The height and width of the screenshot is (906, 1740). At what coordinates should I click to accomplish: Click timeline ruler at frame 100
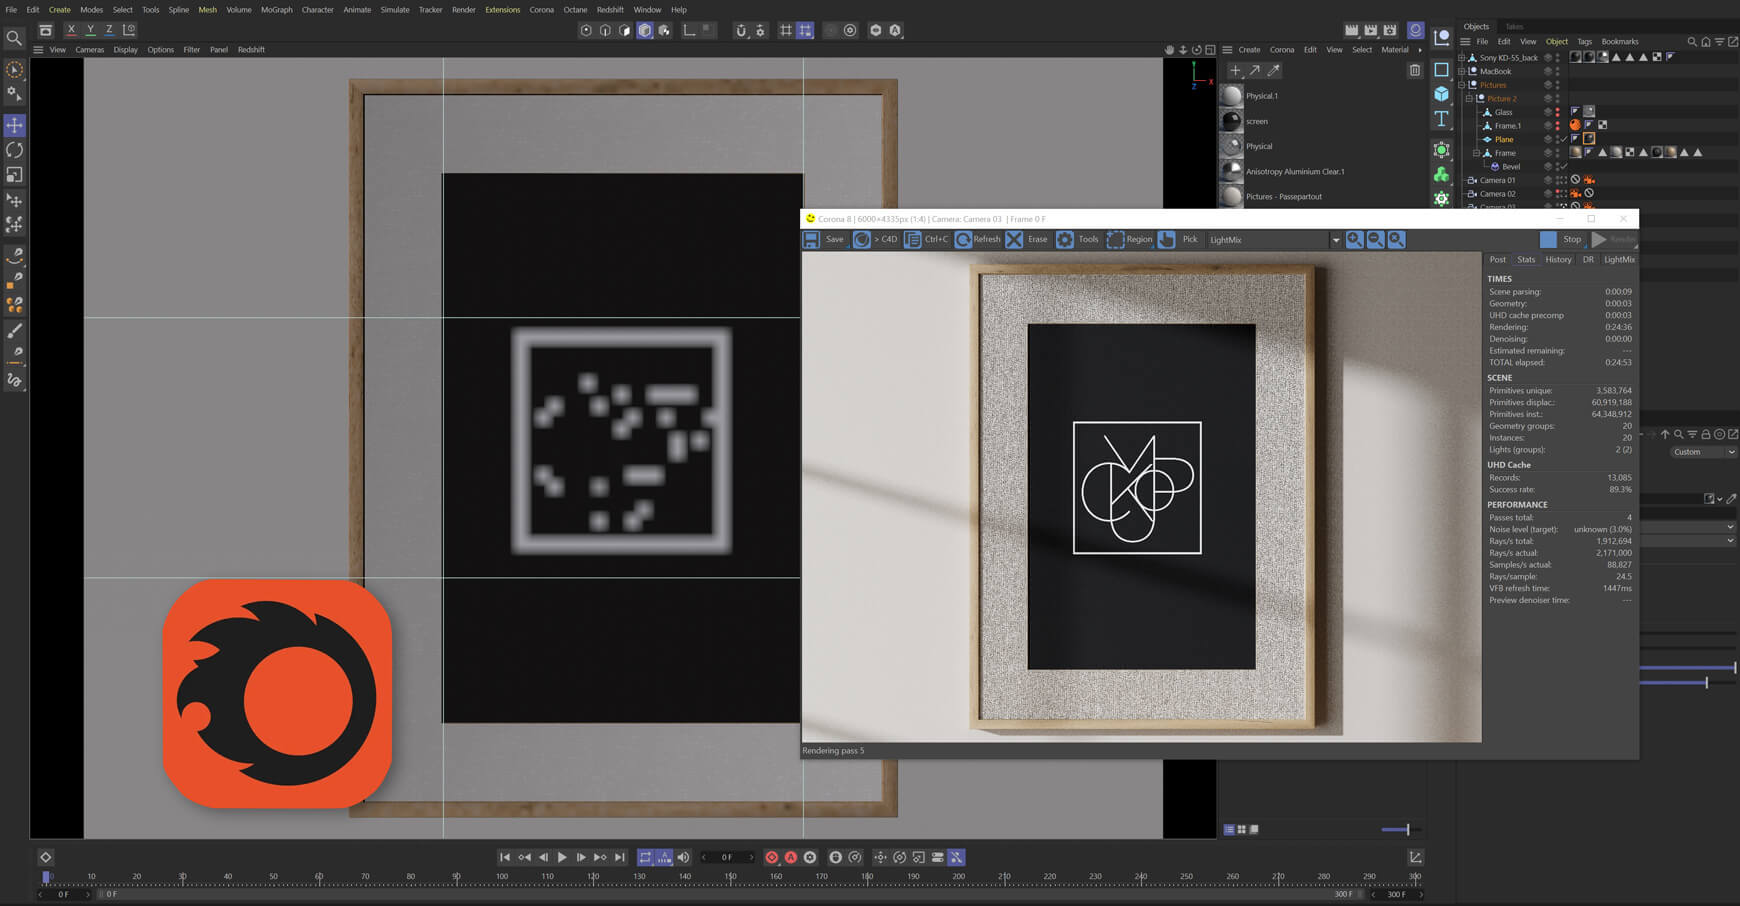501,878
